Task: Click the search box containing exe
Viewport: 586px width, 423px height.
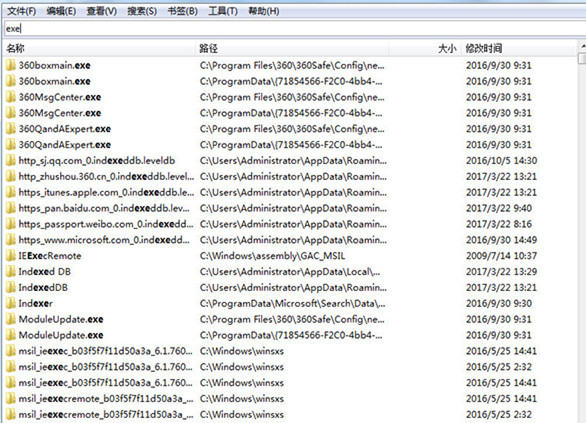Action: click(295, 29)
